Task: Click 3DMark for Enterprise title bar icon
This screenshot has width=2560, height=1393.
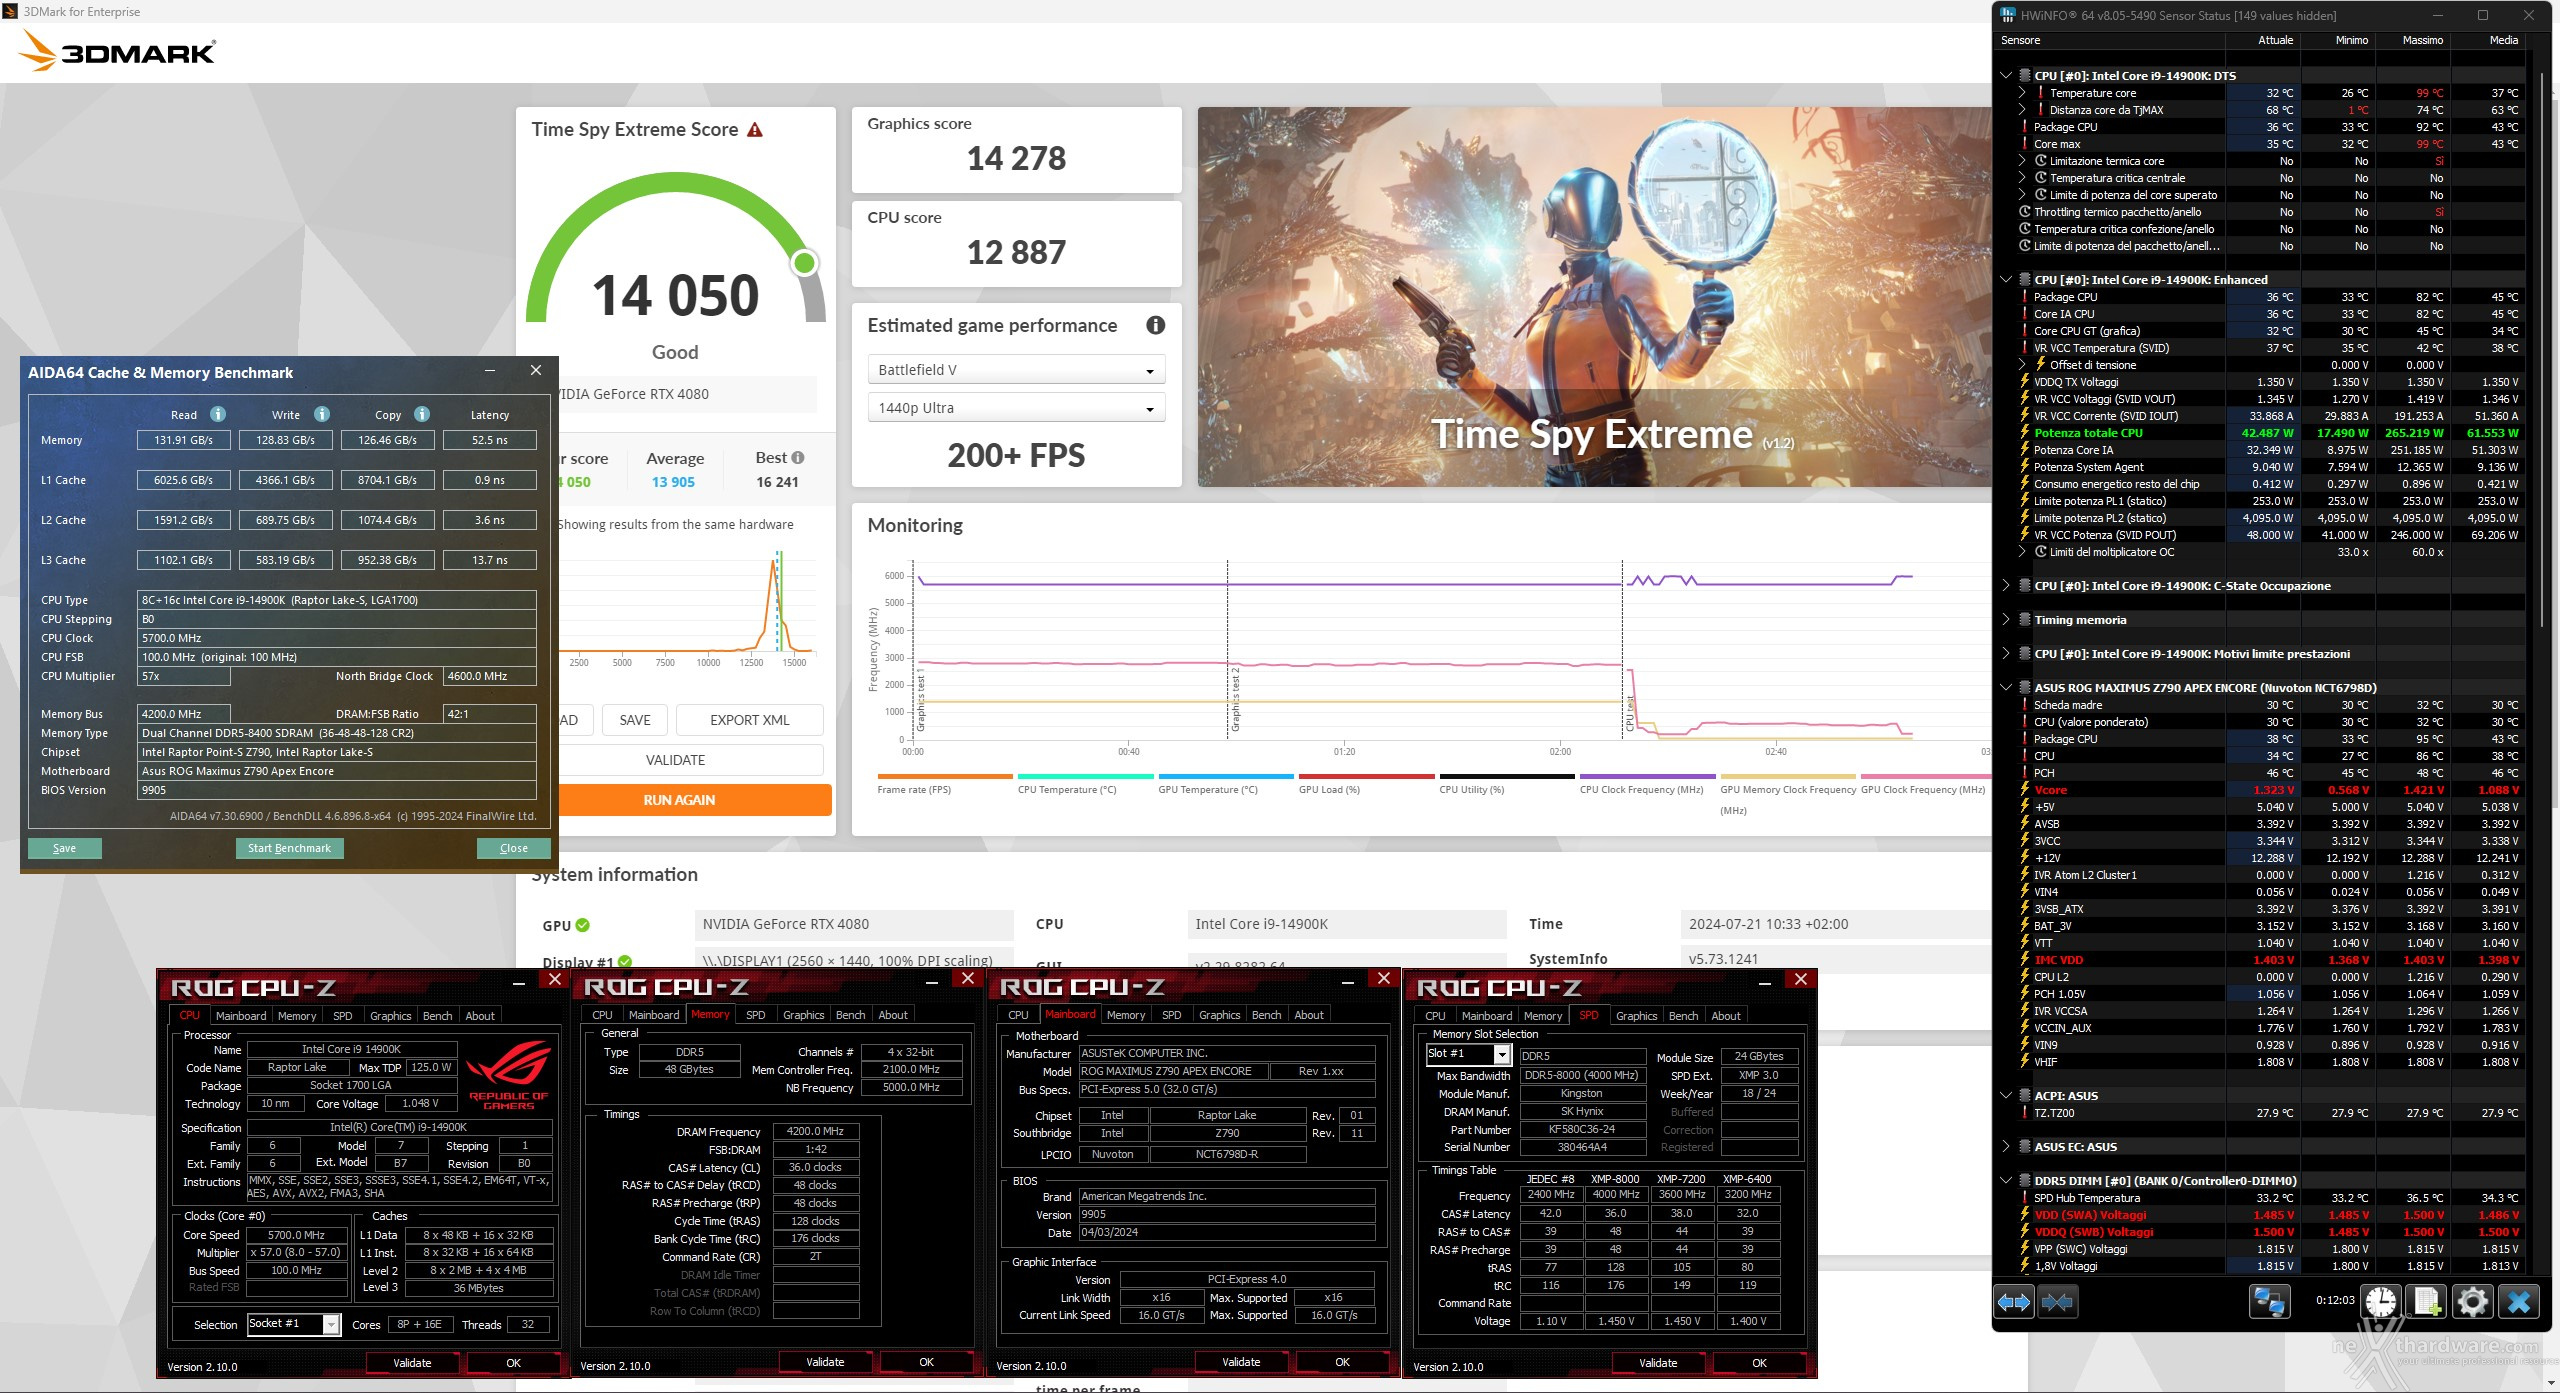Action: click(x=11, y=12)
